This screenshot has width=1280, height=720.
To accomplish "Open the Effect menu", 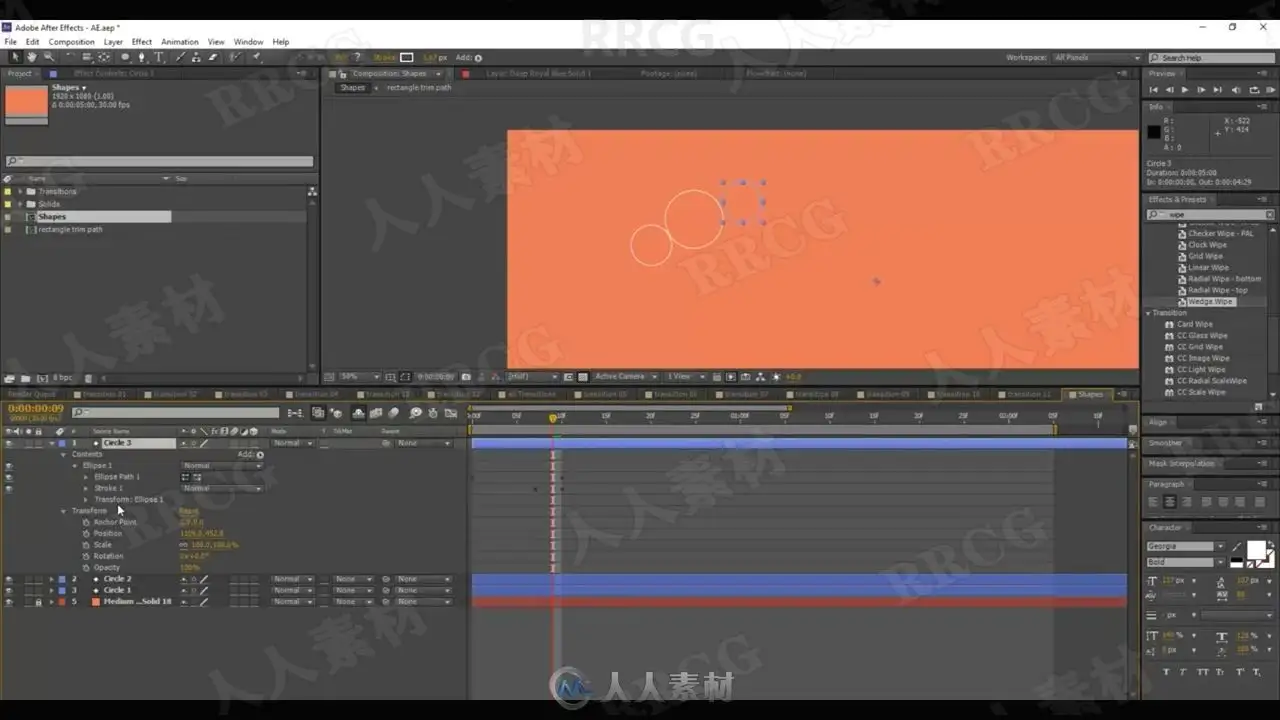I will 142,42.
